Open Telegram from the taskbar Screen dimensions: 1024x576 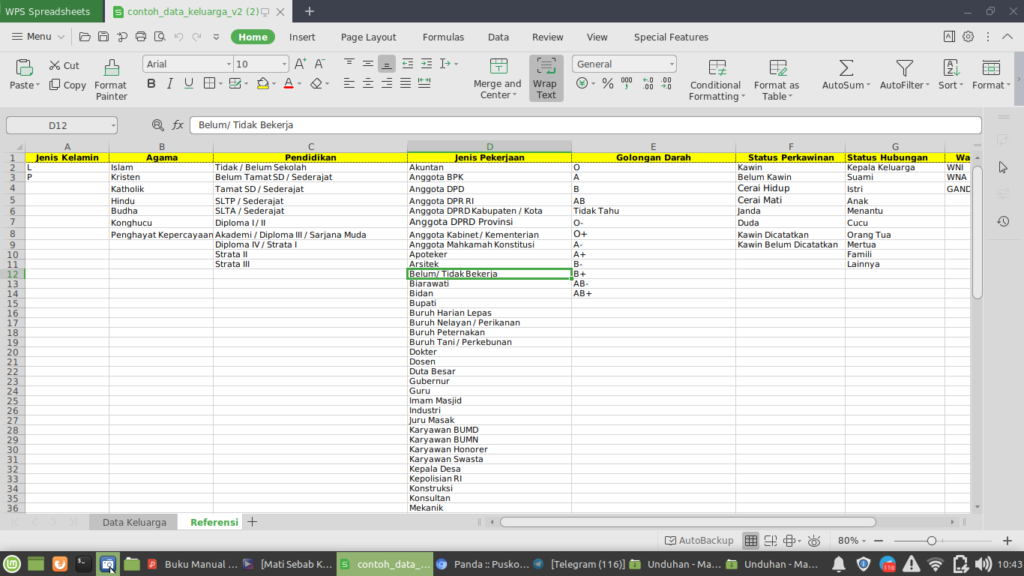point(579,564)
